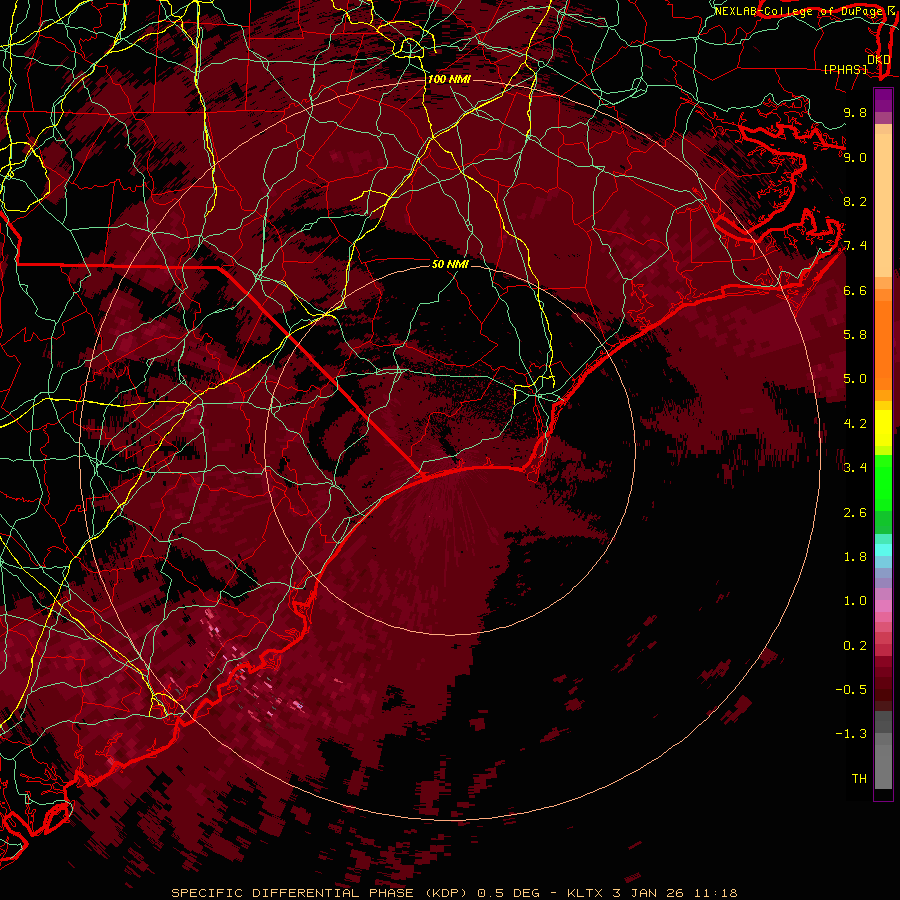Click the '0.5 DEG' elevation text

(x=509, y=893)
